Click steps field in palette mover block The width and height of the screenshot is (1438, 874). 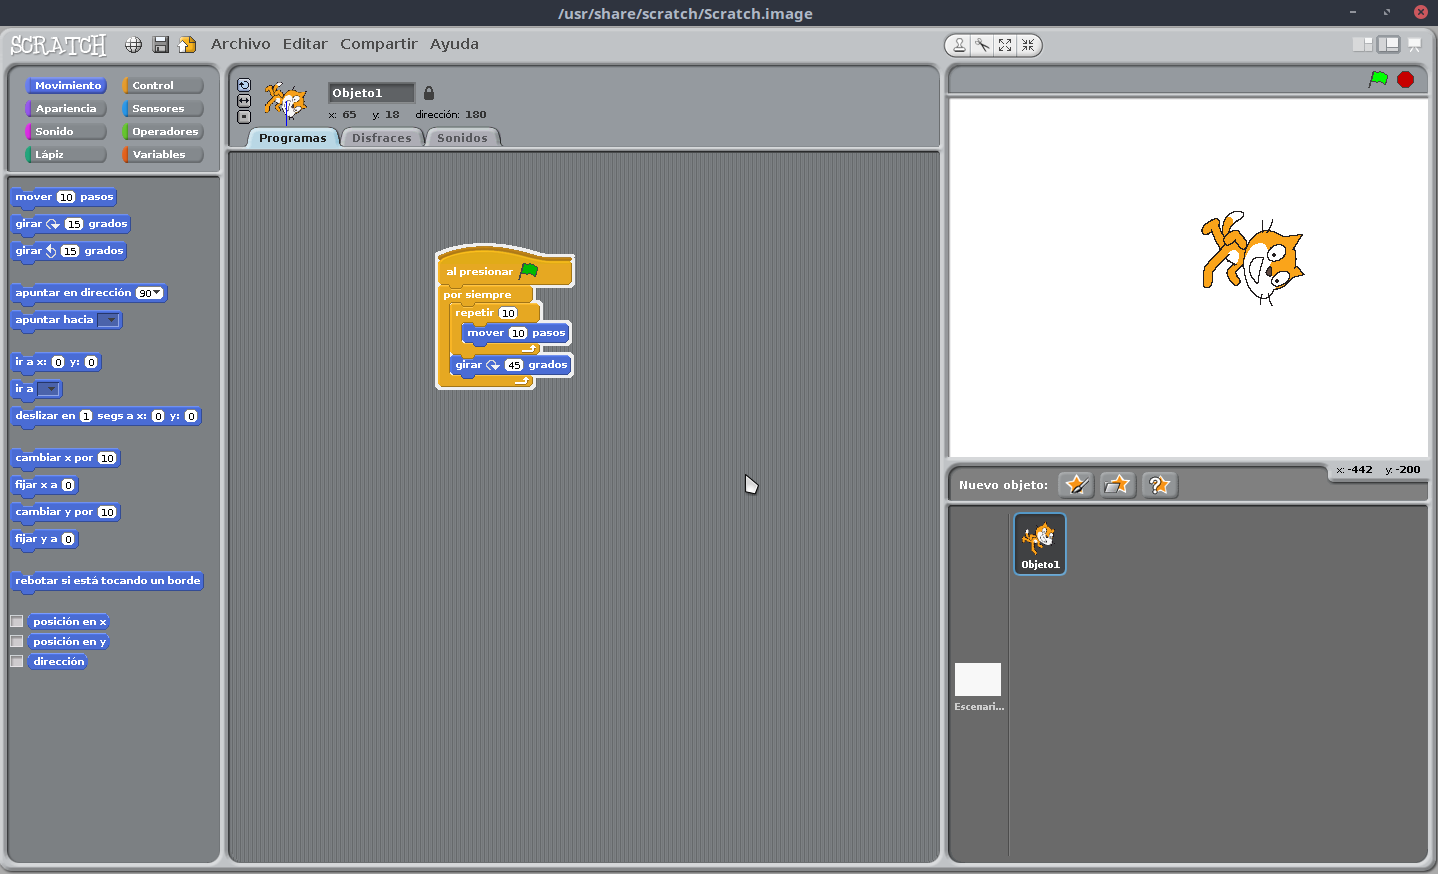click(66, 197)
